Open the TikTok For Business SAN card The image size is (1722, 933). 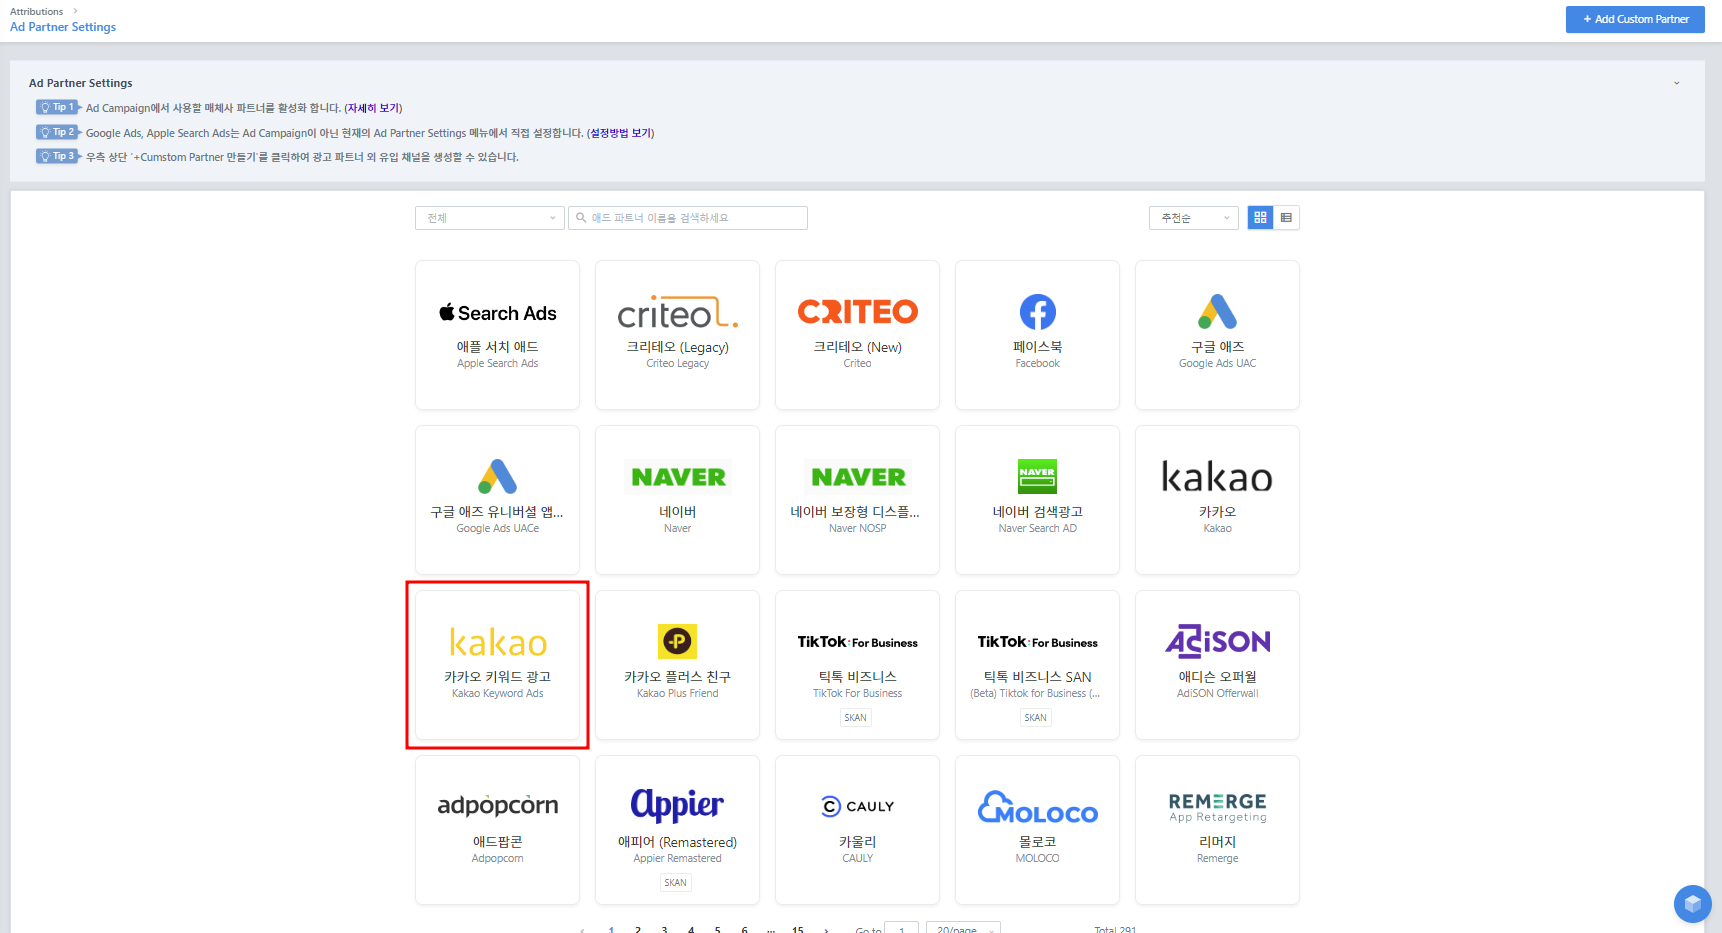[1037, 665]
